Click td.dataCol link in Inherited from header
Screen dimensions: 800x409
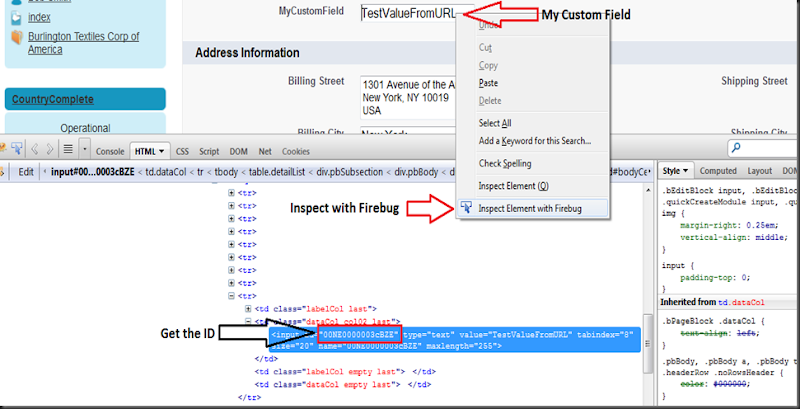[741, 302]
